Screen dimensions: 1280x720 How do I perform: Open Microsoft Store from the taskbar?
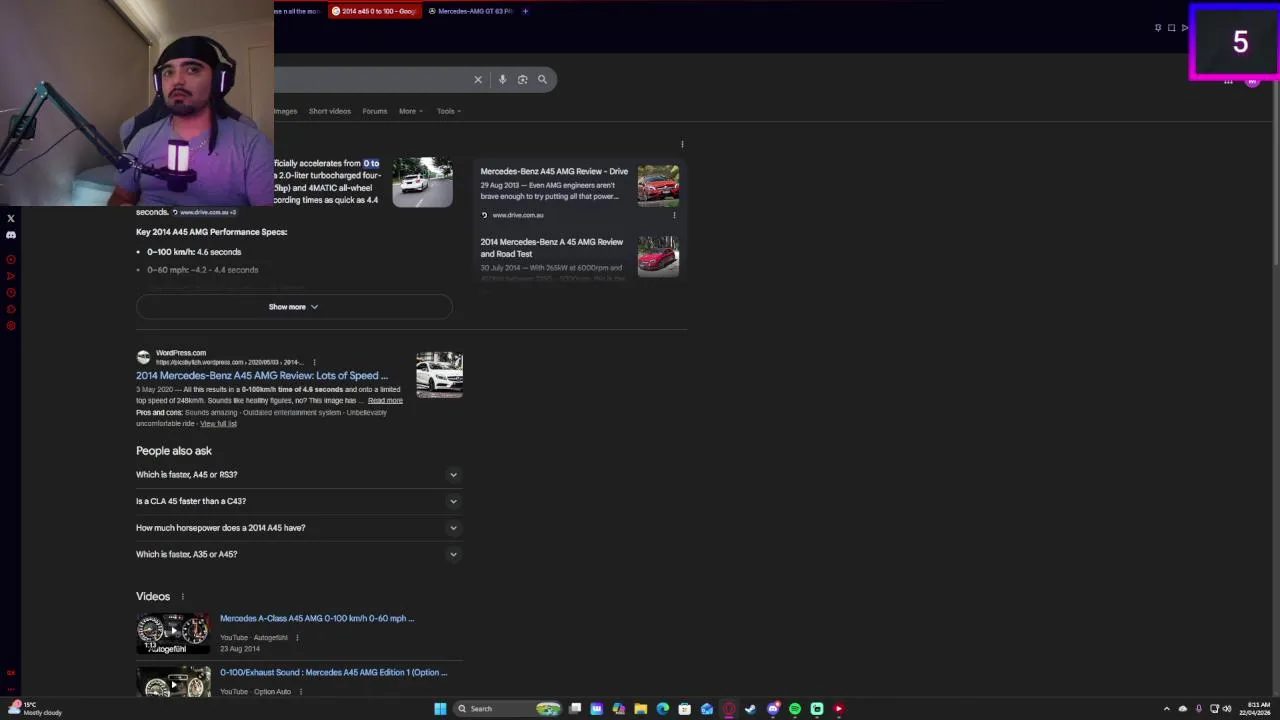click(x=684, y=709)
